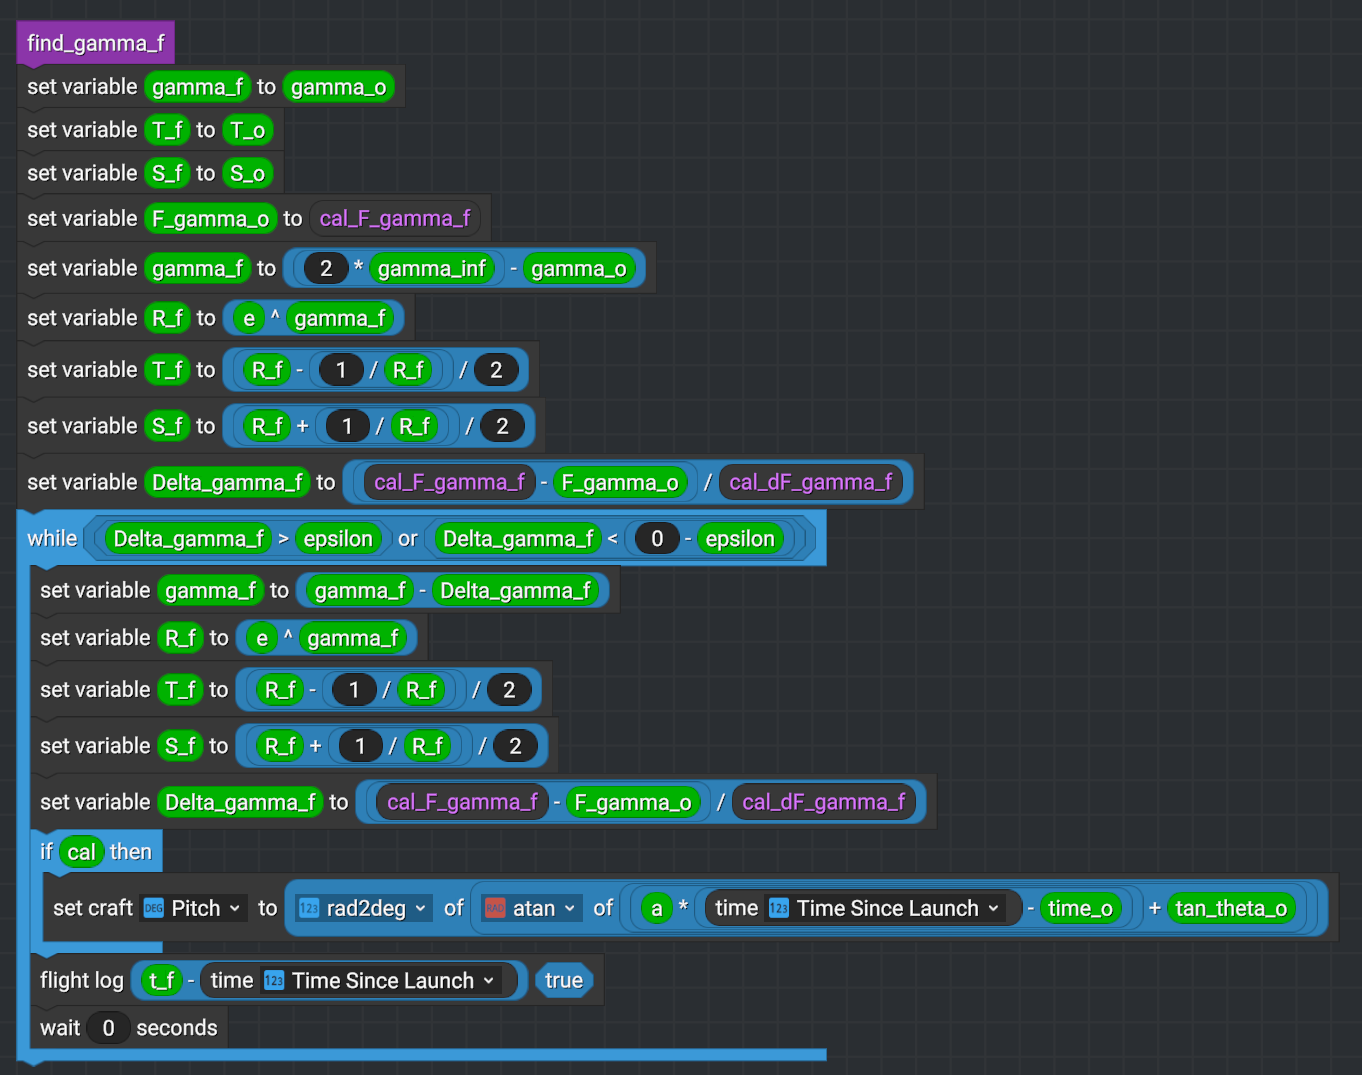Click the 123 icon in the set craft row's time block
The height and width of the screenshot is (1075, 1362).
point(779,908)
